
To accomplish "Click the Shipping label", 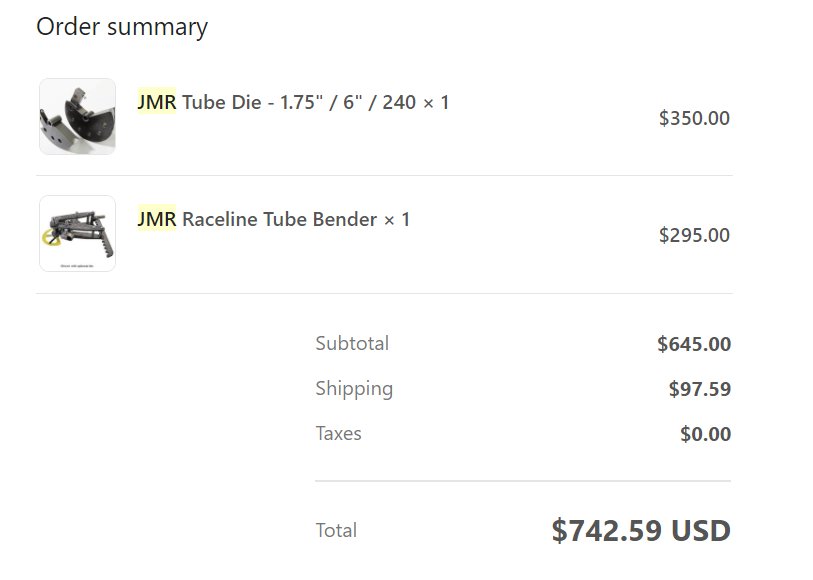I will pos(354,389).
